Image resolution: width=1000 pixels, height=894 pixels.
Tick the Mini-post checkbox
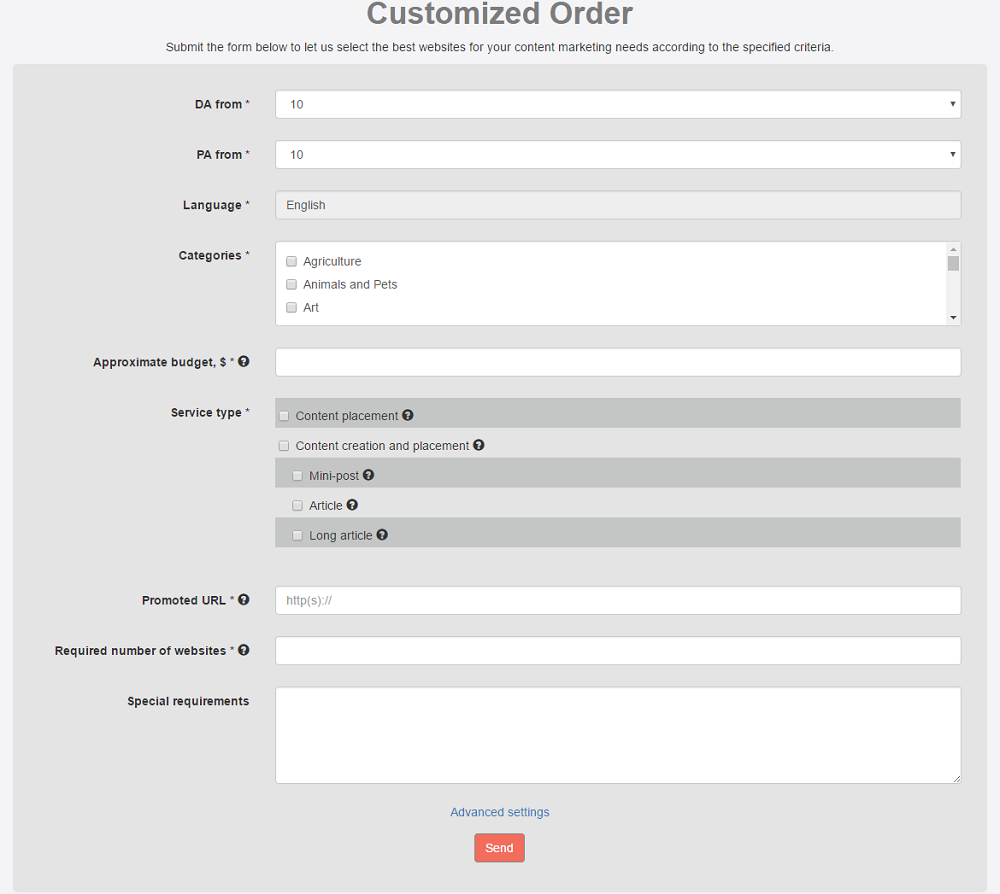click(297, 476)
